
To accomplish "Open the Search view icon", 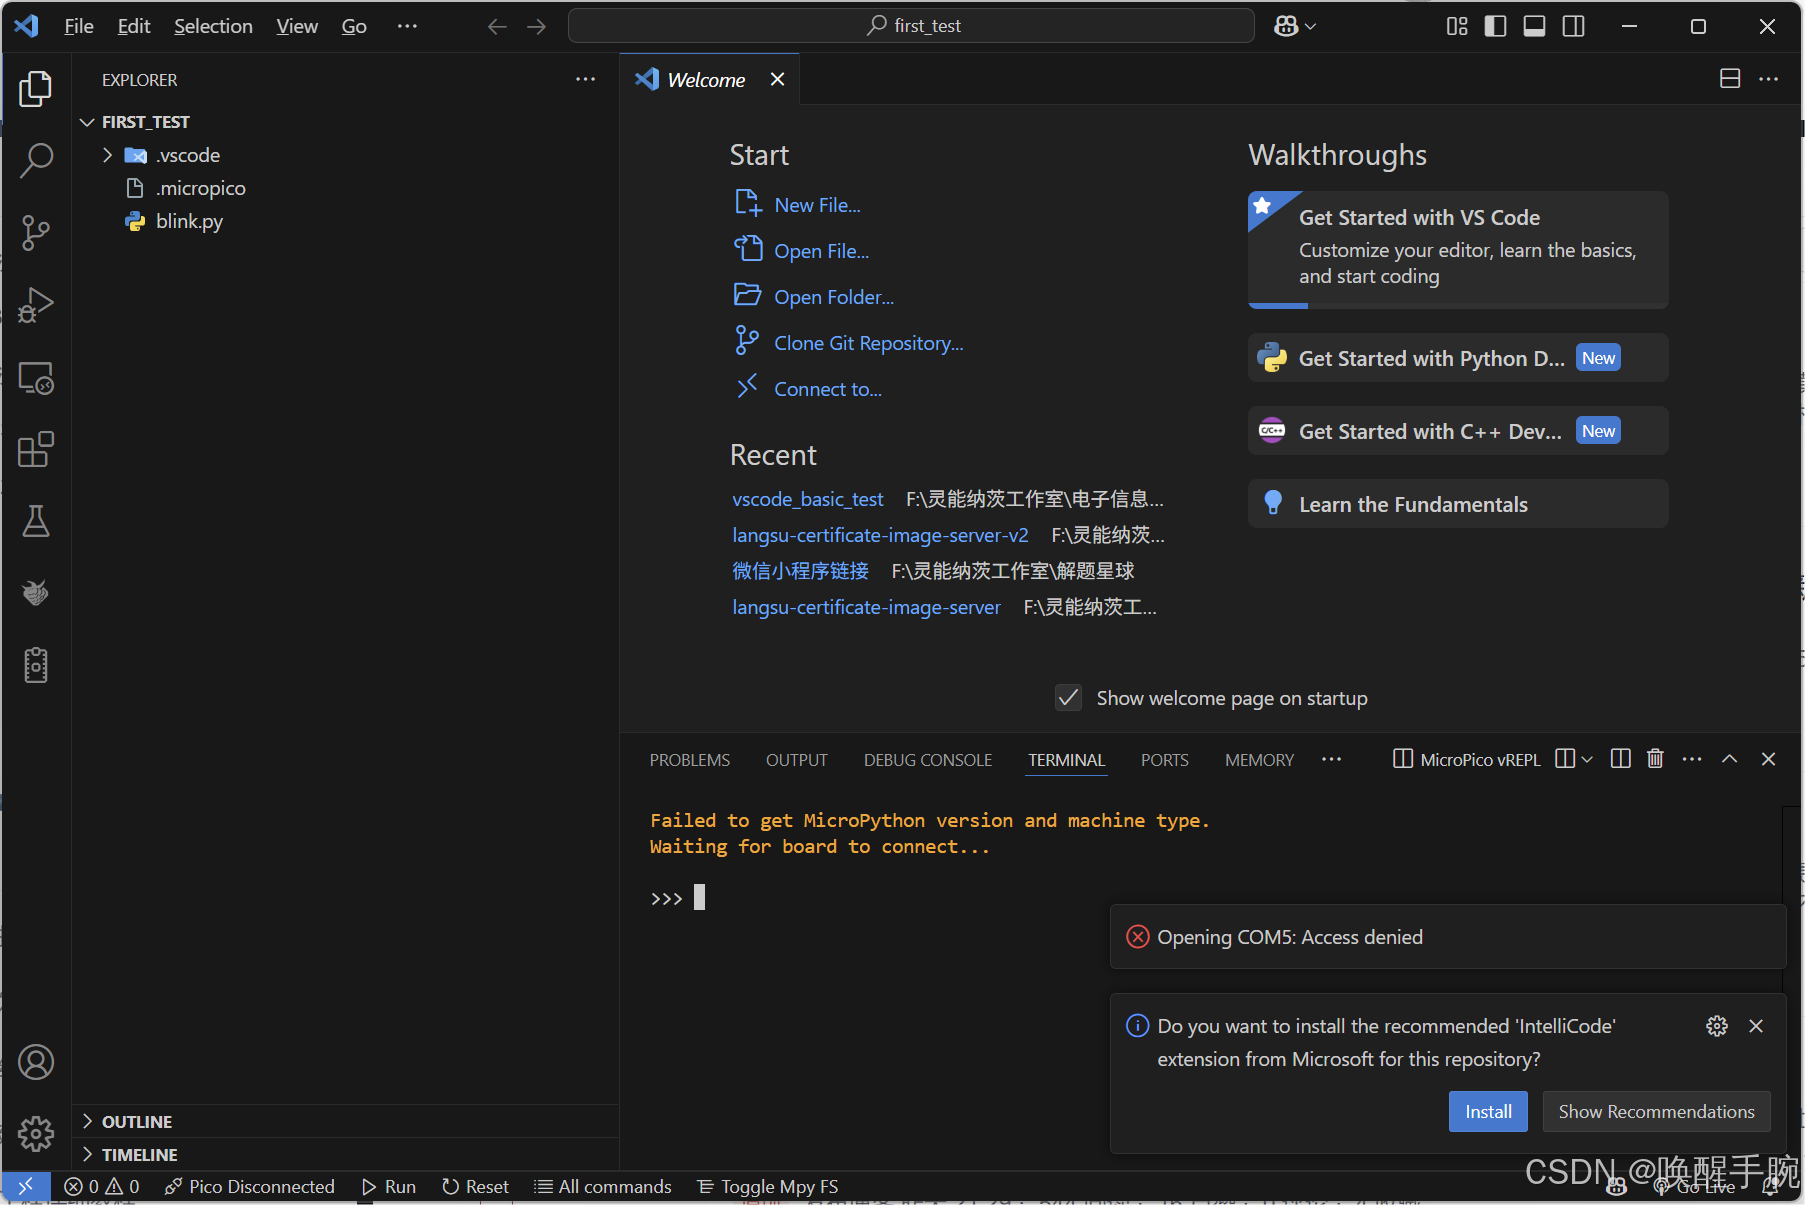I will [36, 160].
